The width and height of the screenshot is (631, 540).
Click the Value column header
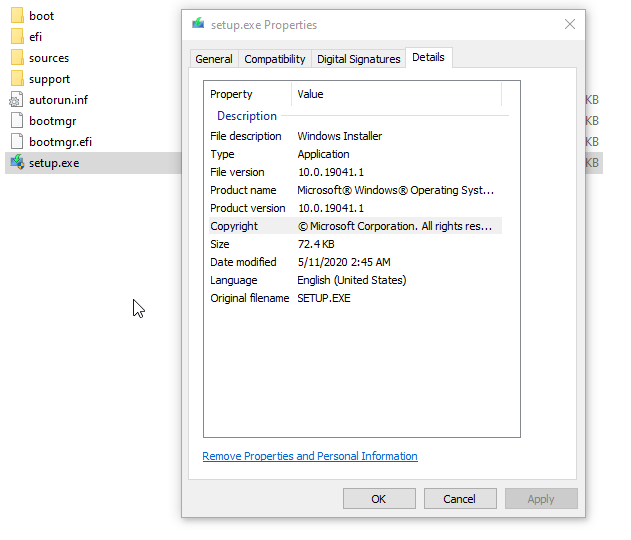396,94
